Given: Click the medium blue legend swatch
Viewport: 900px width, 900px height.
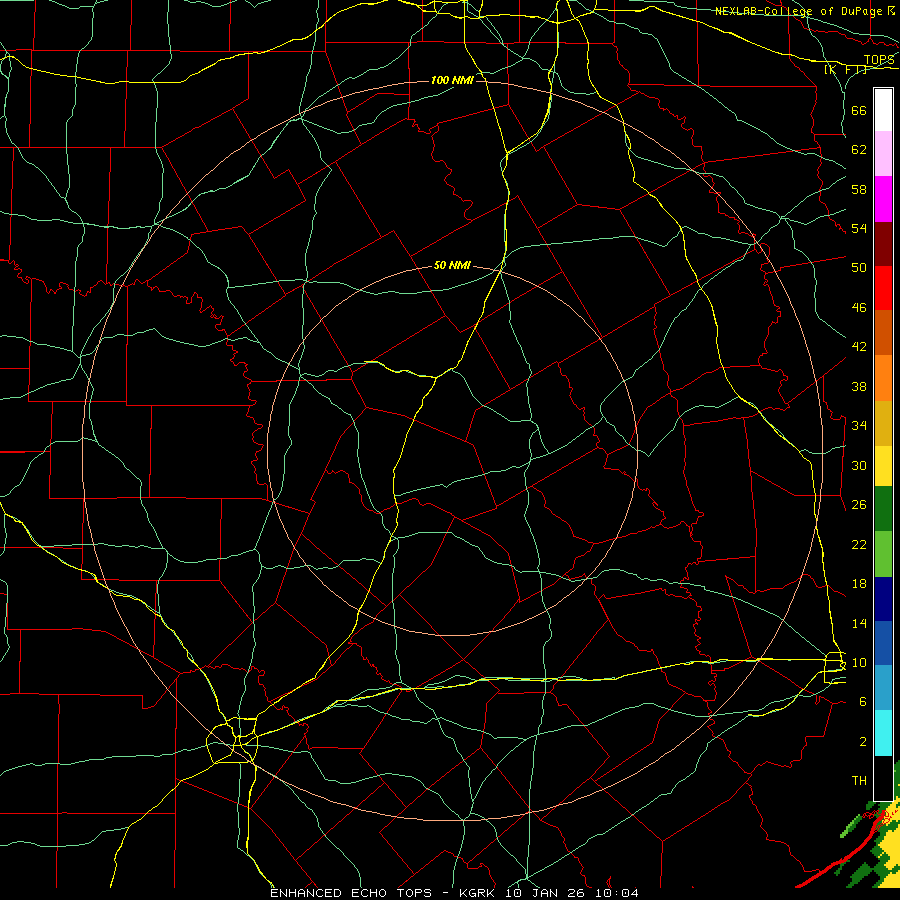Looking at the screenshot, I should point(883,643).
